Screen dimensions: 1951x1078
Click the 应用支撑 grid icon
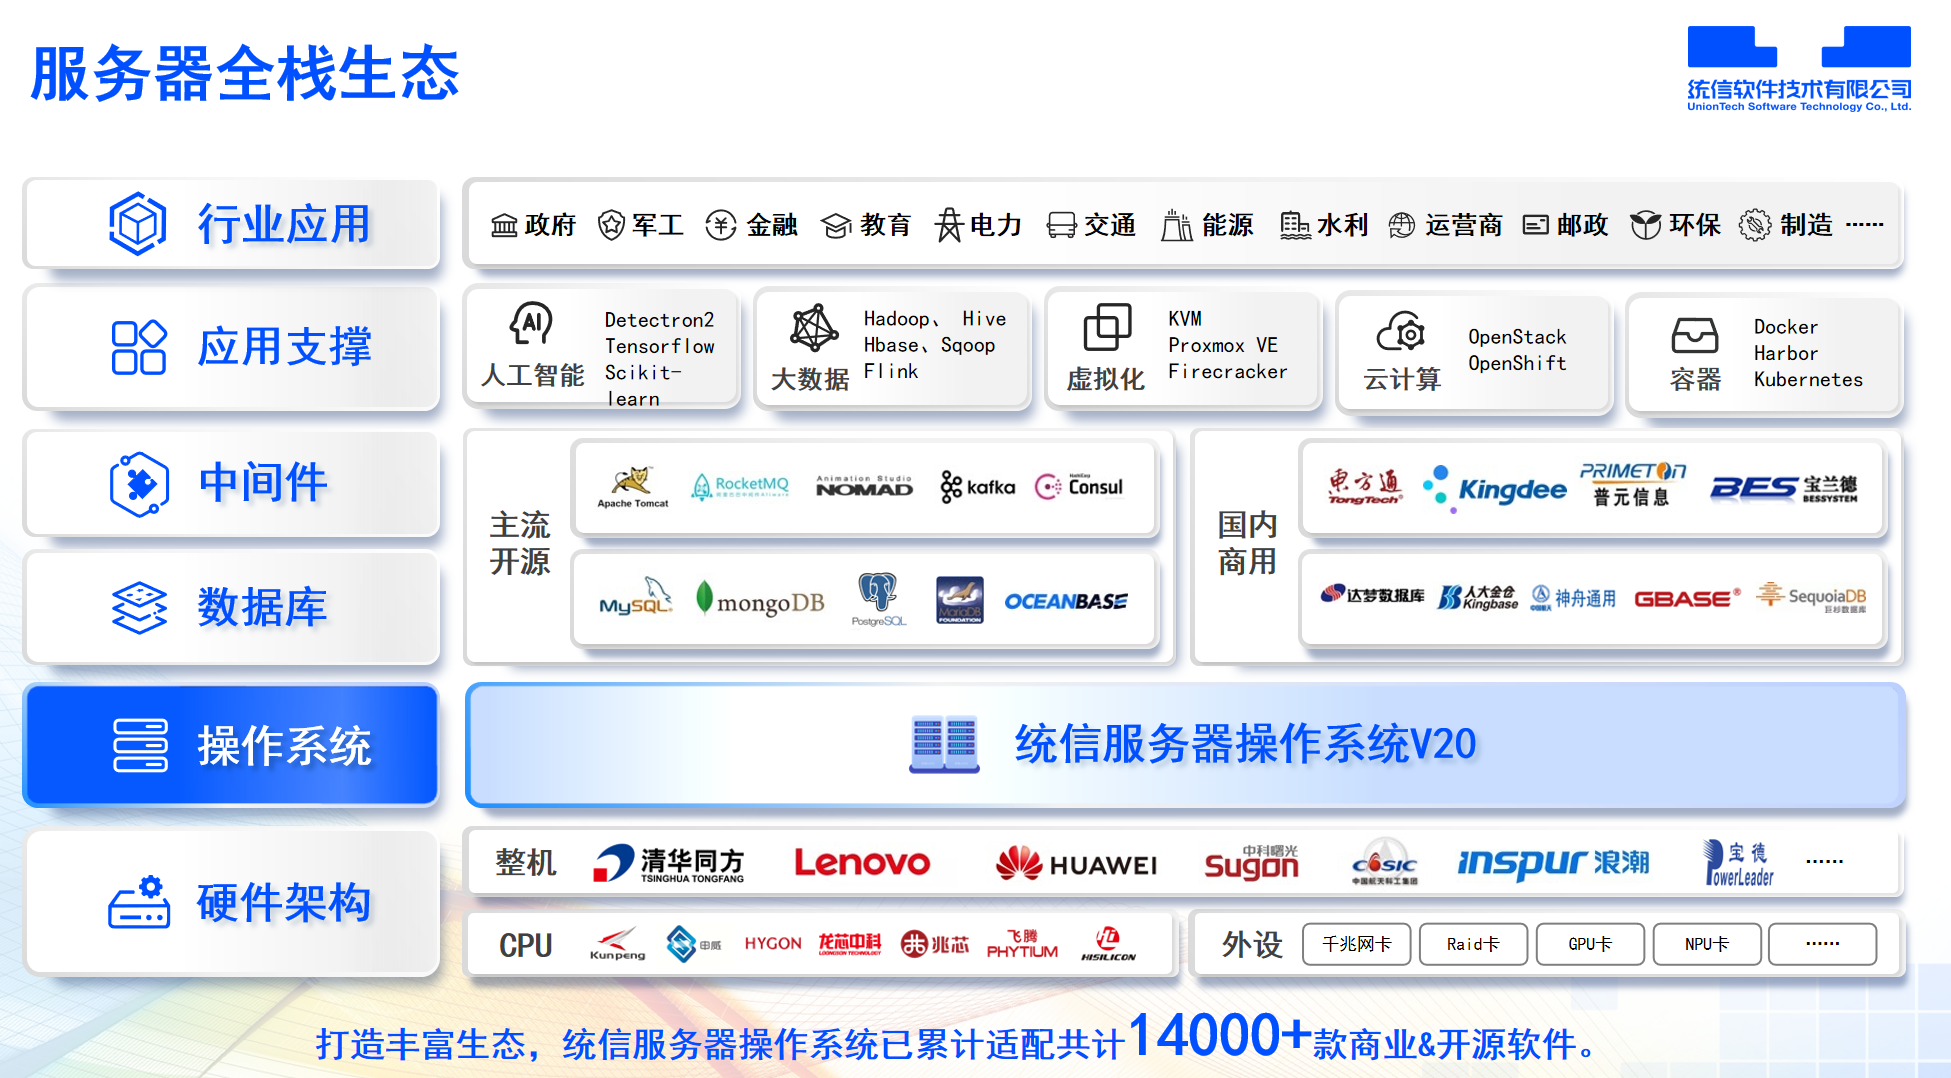coord(139,347)
